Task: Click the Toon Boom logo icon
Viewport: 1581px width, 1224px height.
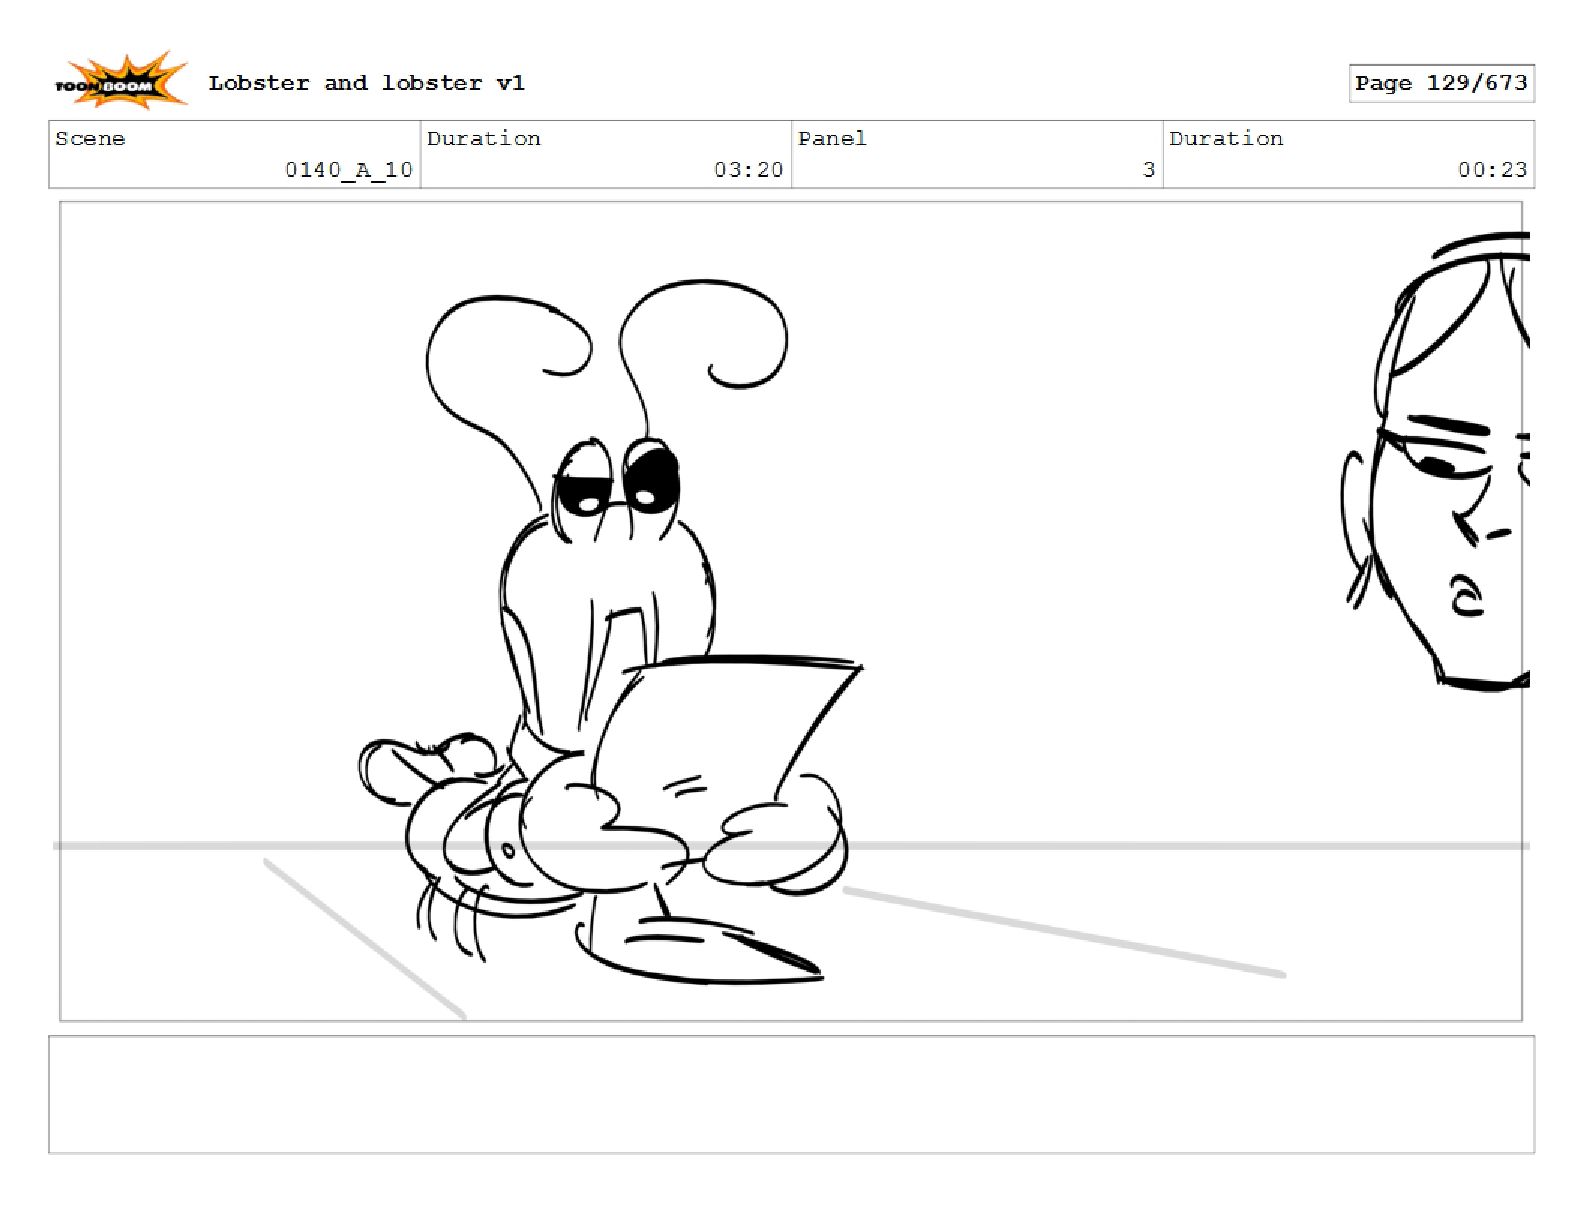Action: 120,81
